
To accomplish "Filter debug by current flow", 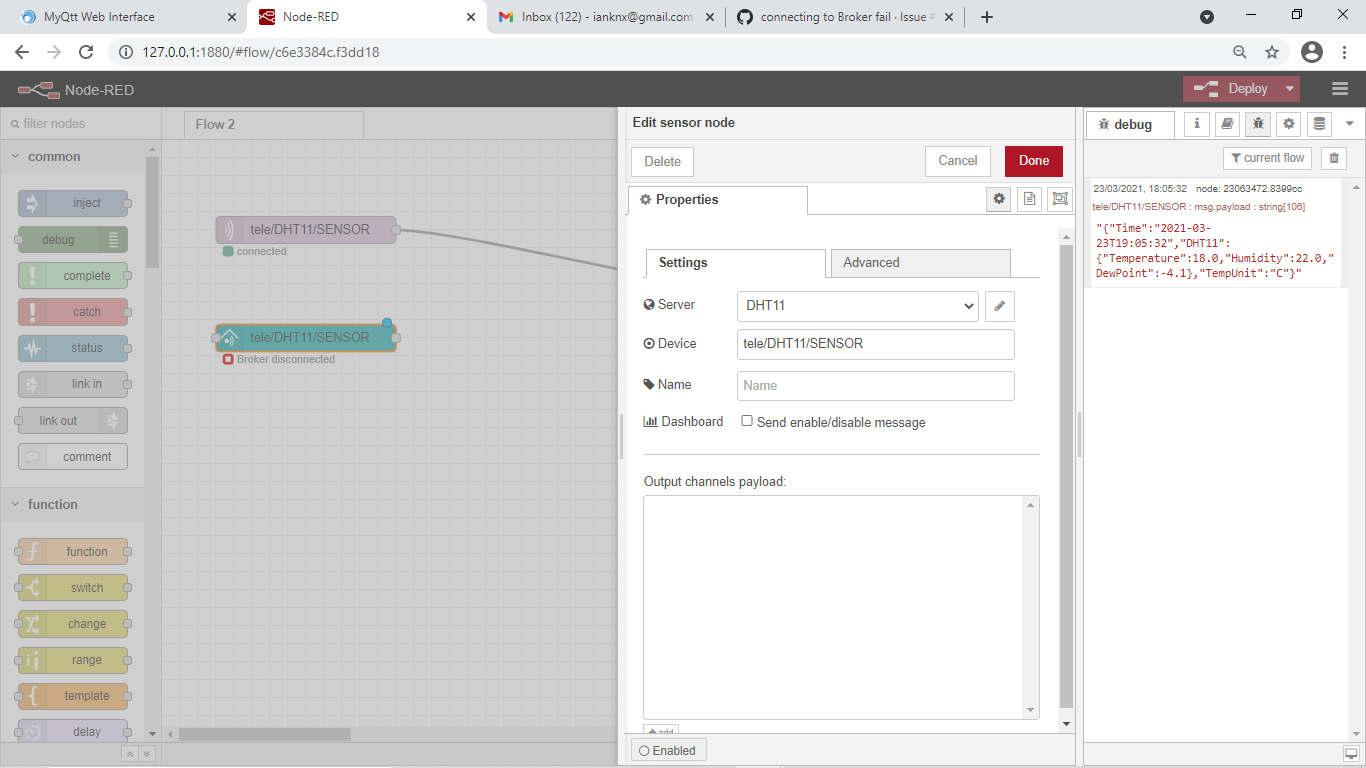I will pyautogui.click(x=1267, y=157).
